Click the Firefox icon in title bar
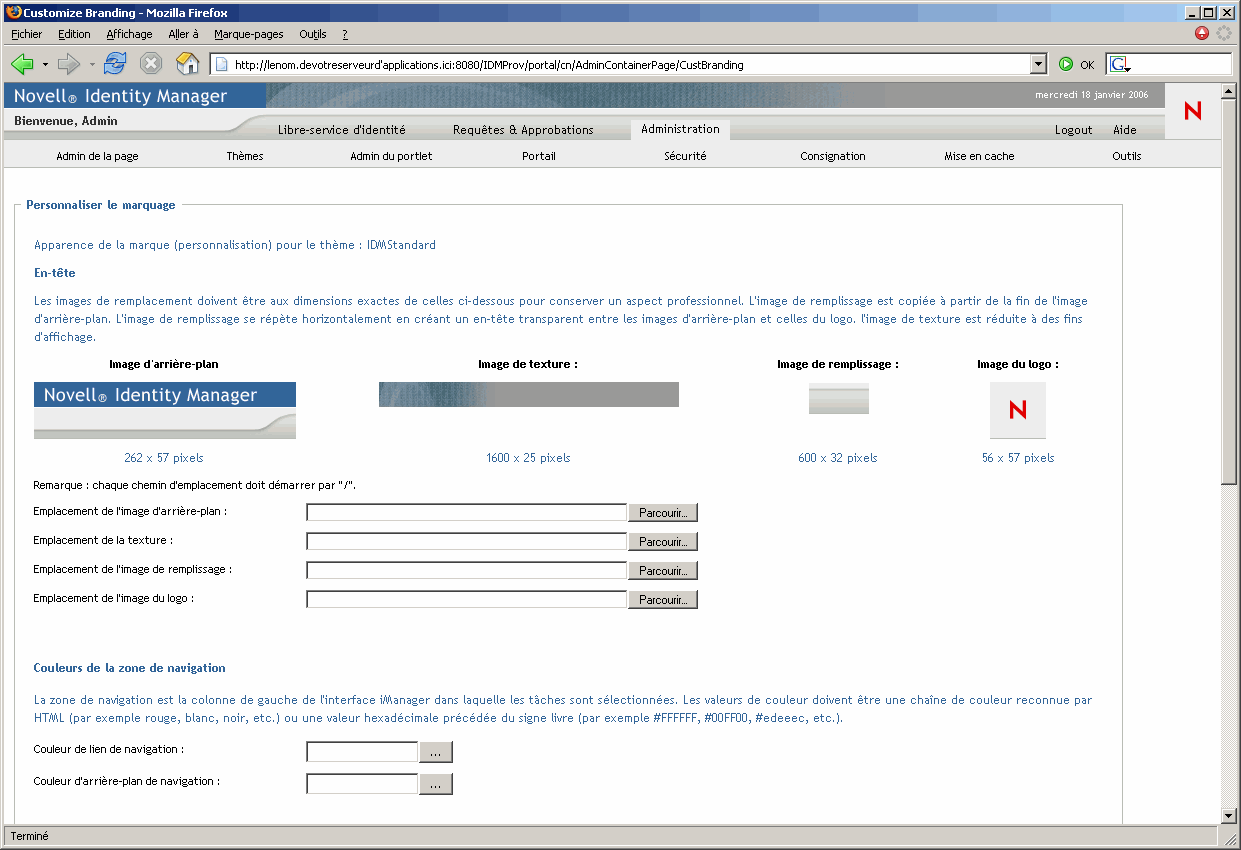Viewport: 1241px width, 850px height. tap(12, 13)
